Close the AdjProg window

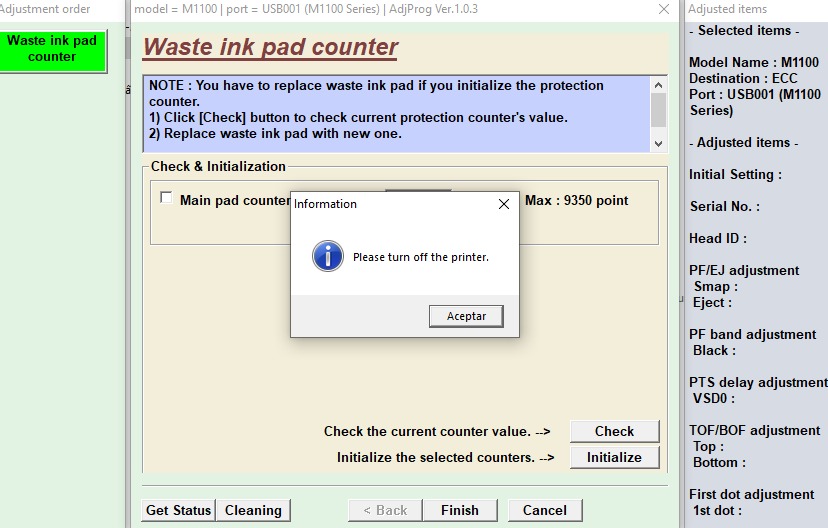click(x=664, y=9)
